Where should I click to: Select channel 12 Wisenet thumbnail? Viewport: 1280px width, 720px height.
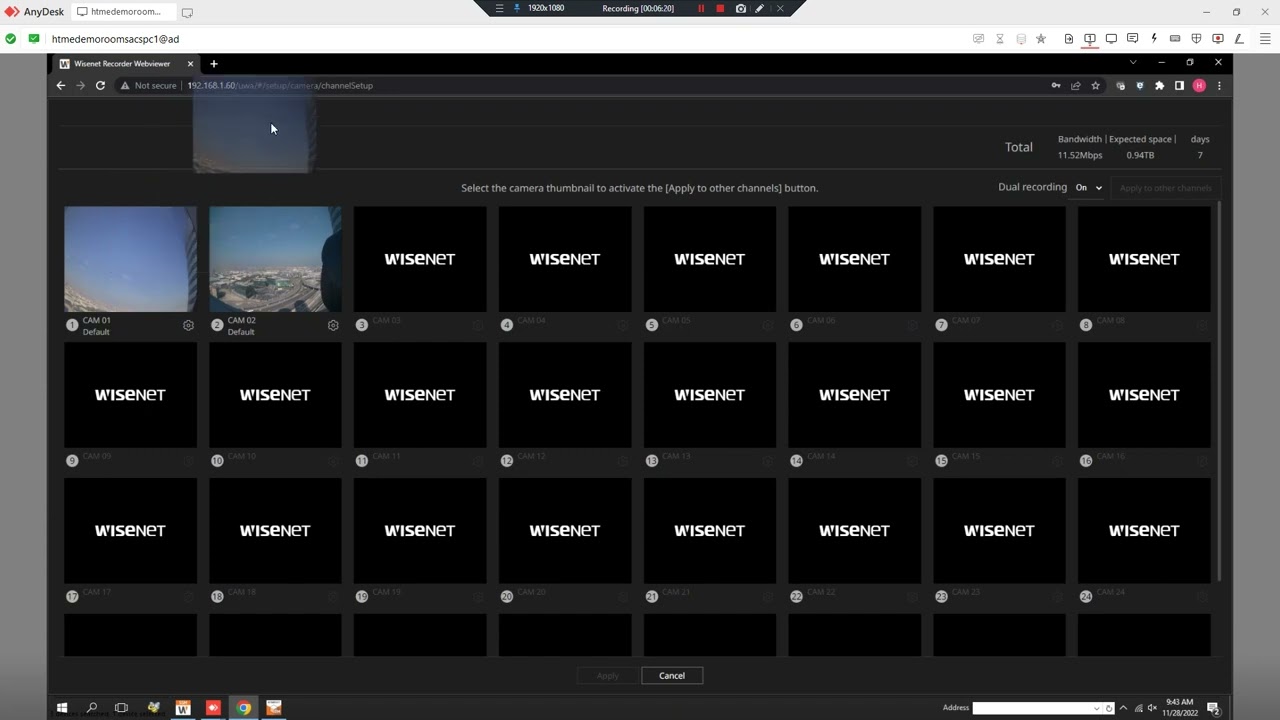point(565,395)
